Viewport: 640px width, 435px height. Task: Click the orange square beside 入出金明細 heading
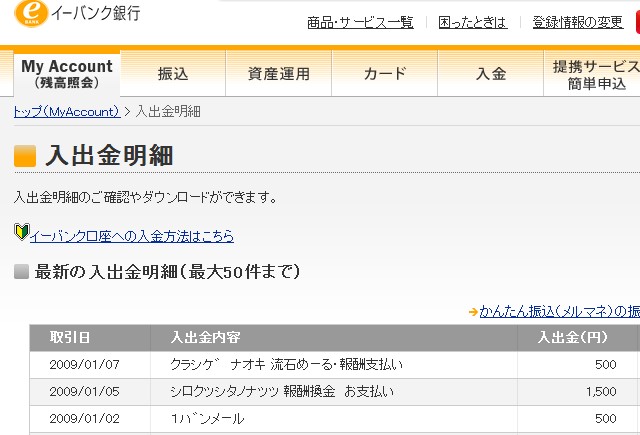pyautogui.click(x=25, y=157)
